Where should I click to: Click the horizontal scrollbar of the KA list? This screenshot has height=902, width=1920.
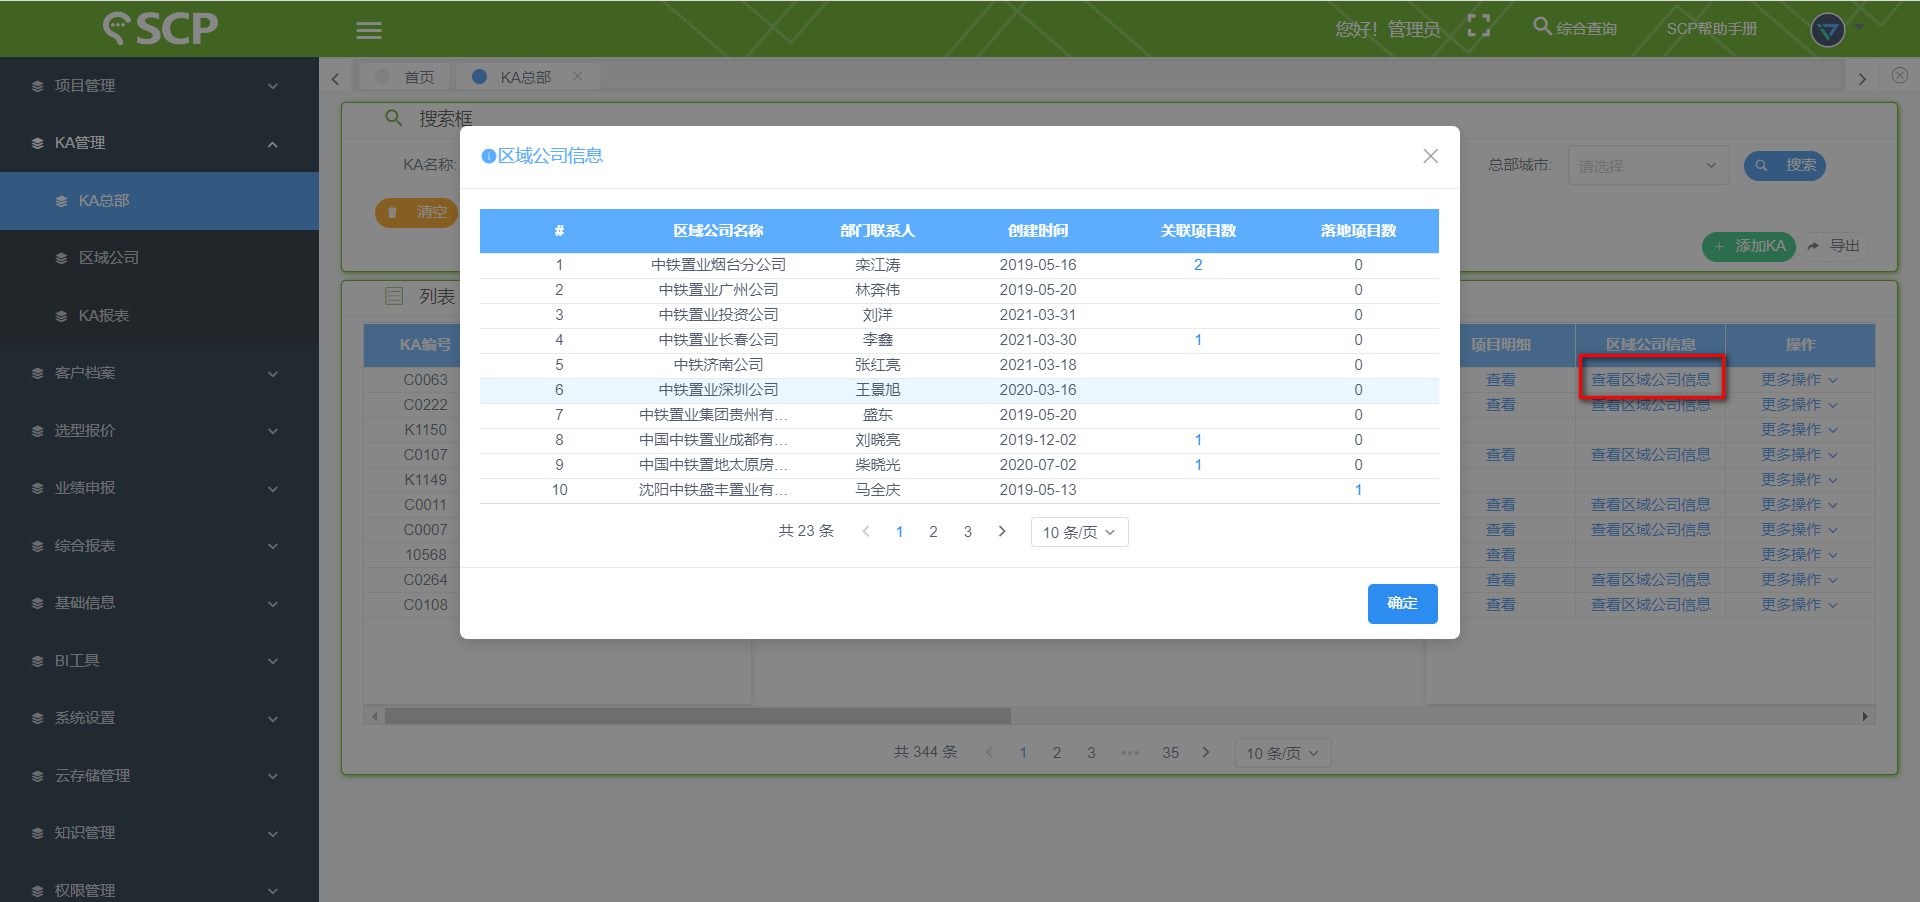[x=698, y=716]
